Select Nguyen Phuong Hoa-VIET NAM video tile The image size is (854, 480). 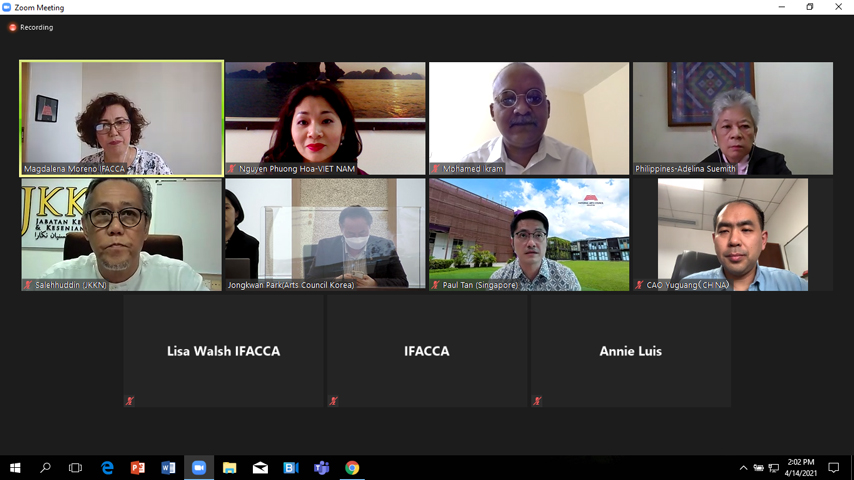[325, 118]
